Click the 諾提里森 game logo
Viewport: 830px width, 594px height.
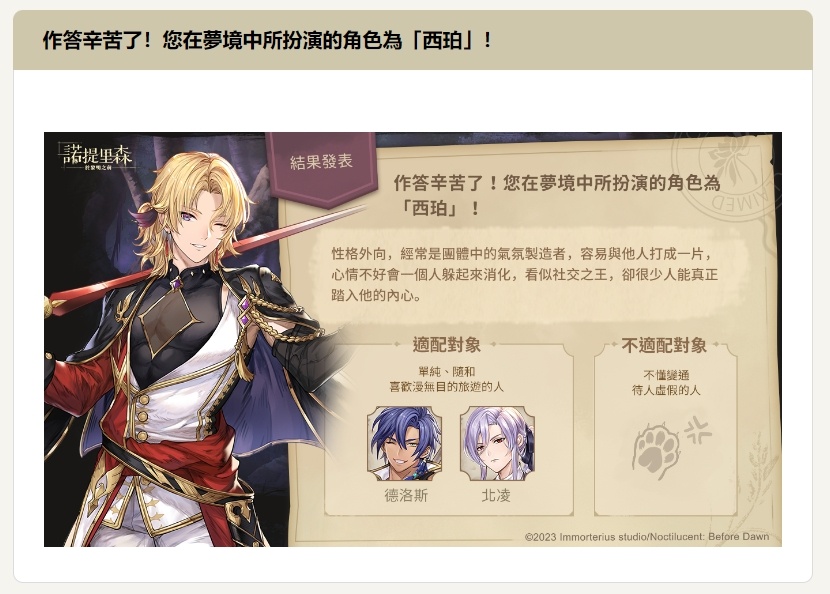click(96, 157)
